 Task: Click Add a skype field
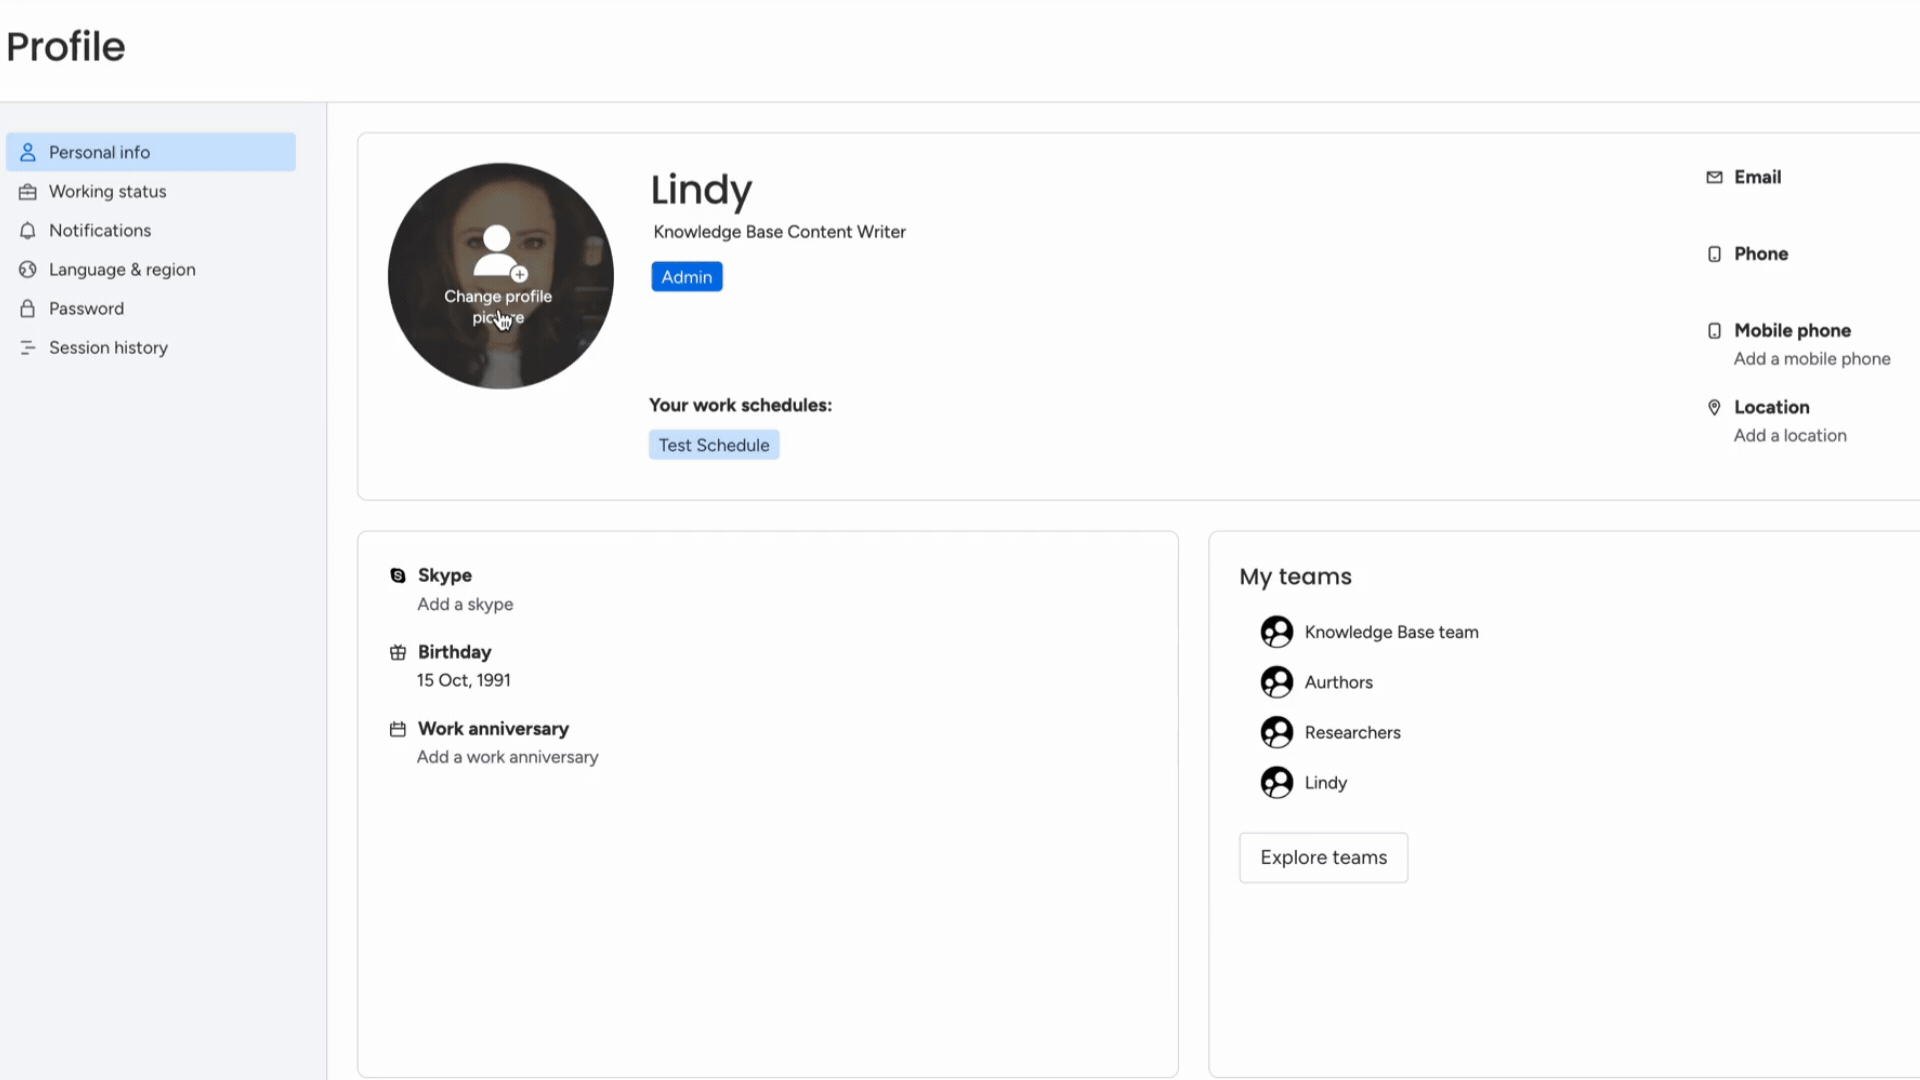[x=465, y=604]
